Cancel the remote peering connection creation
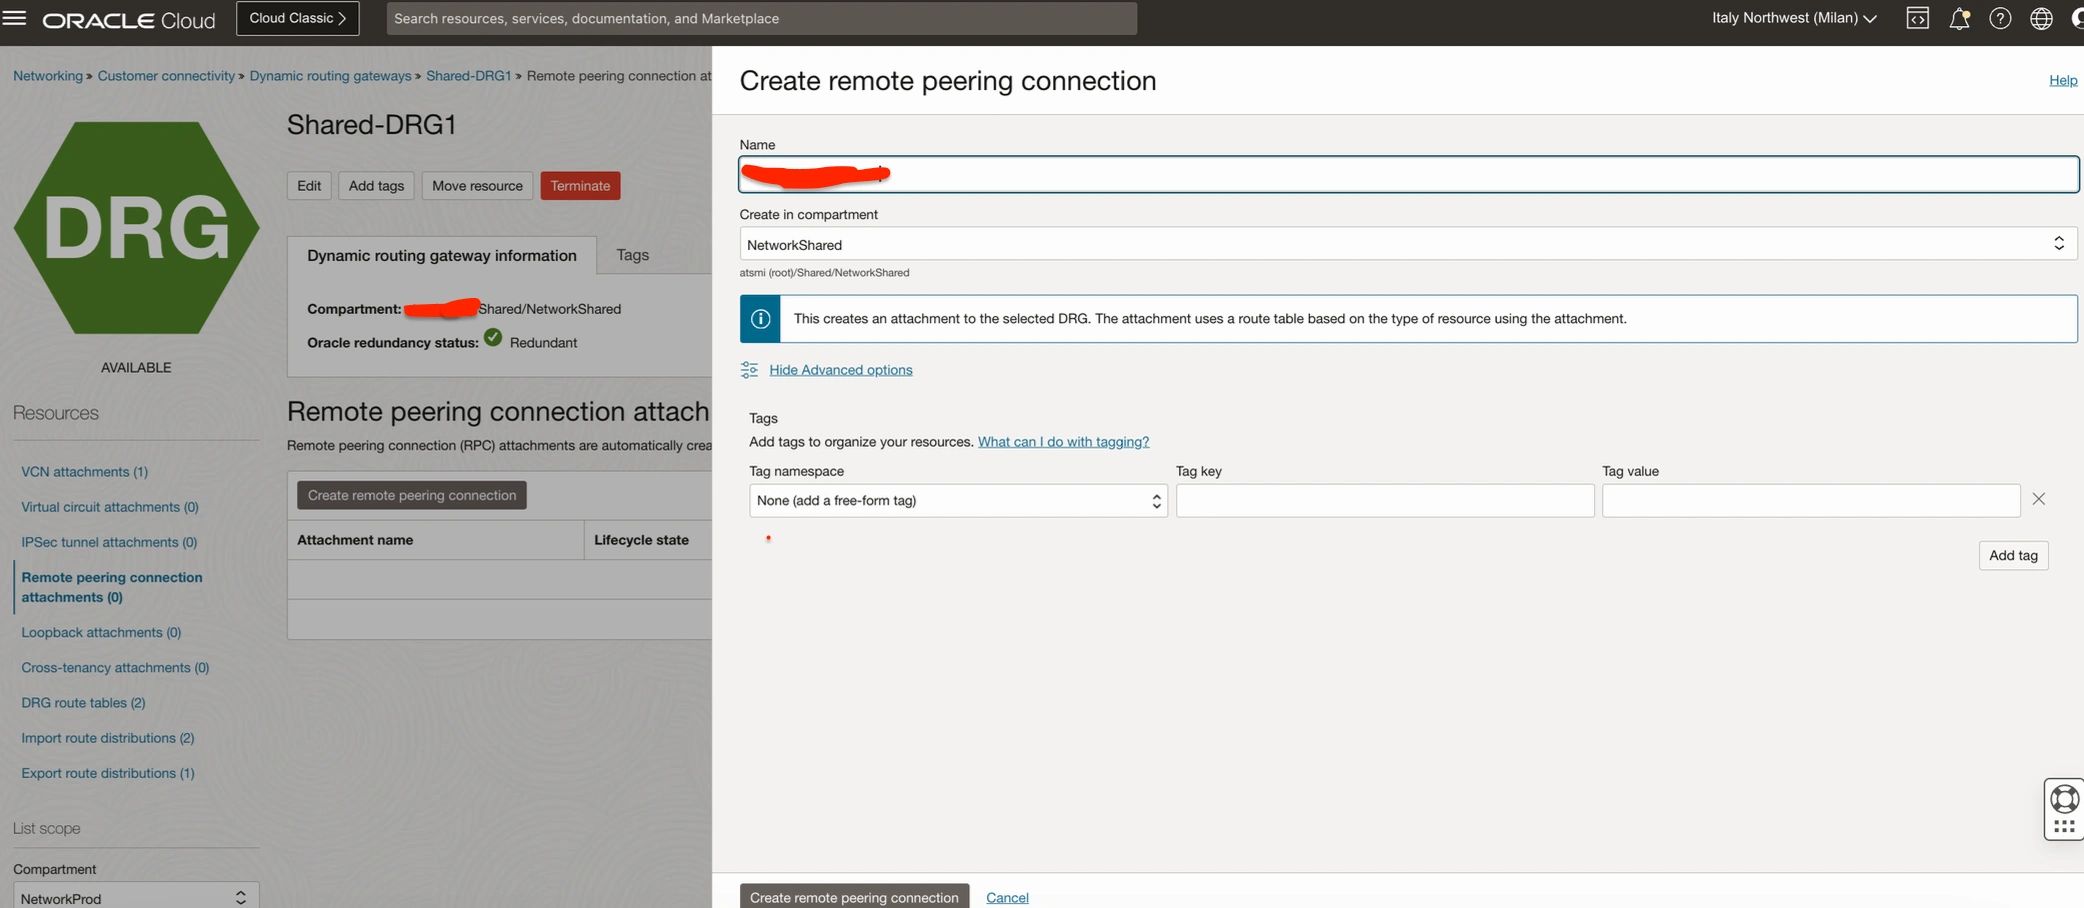Screen dimensions: 2084x908 [x=1007, y=897]
